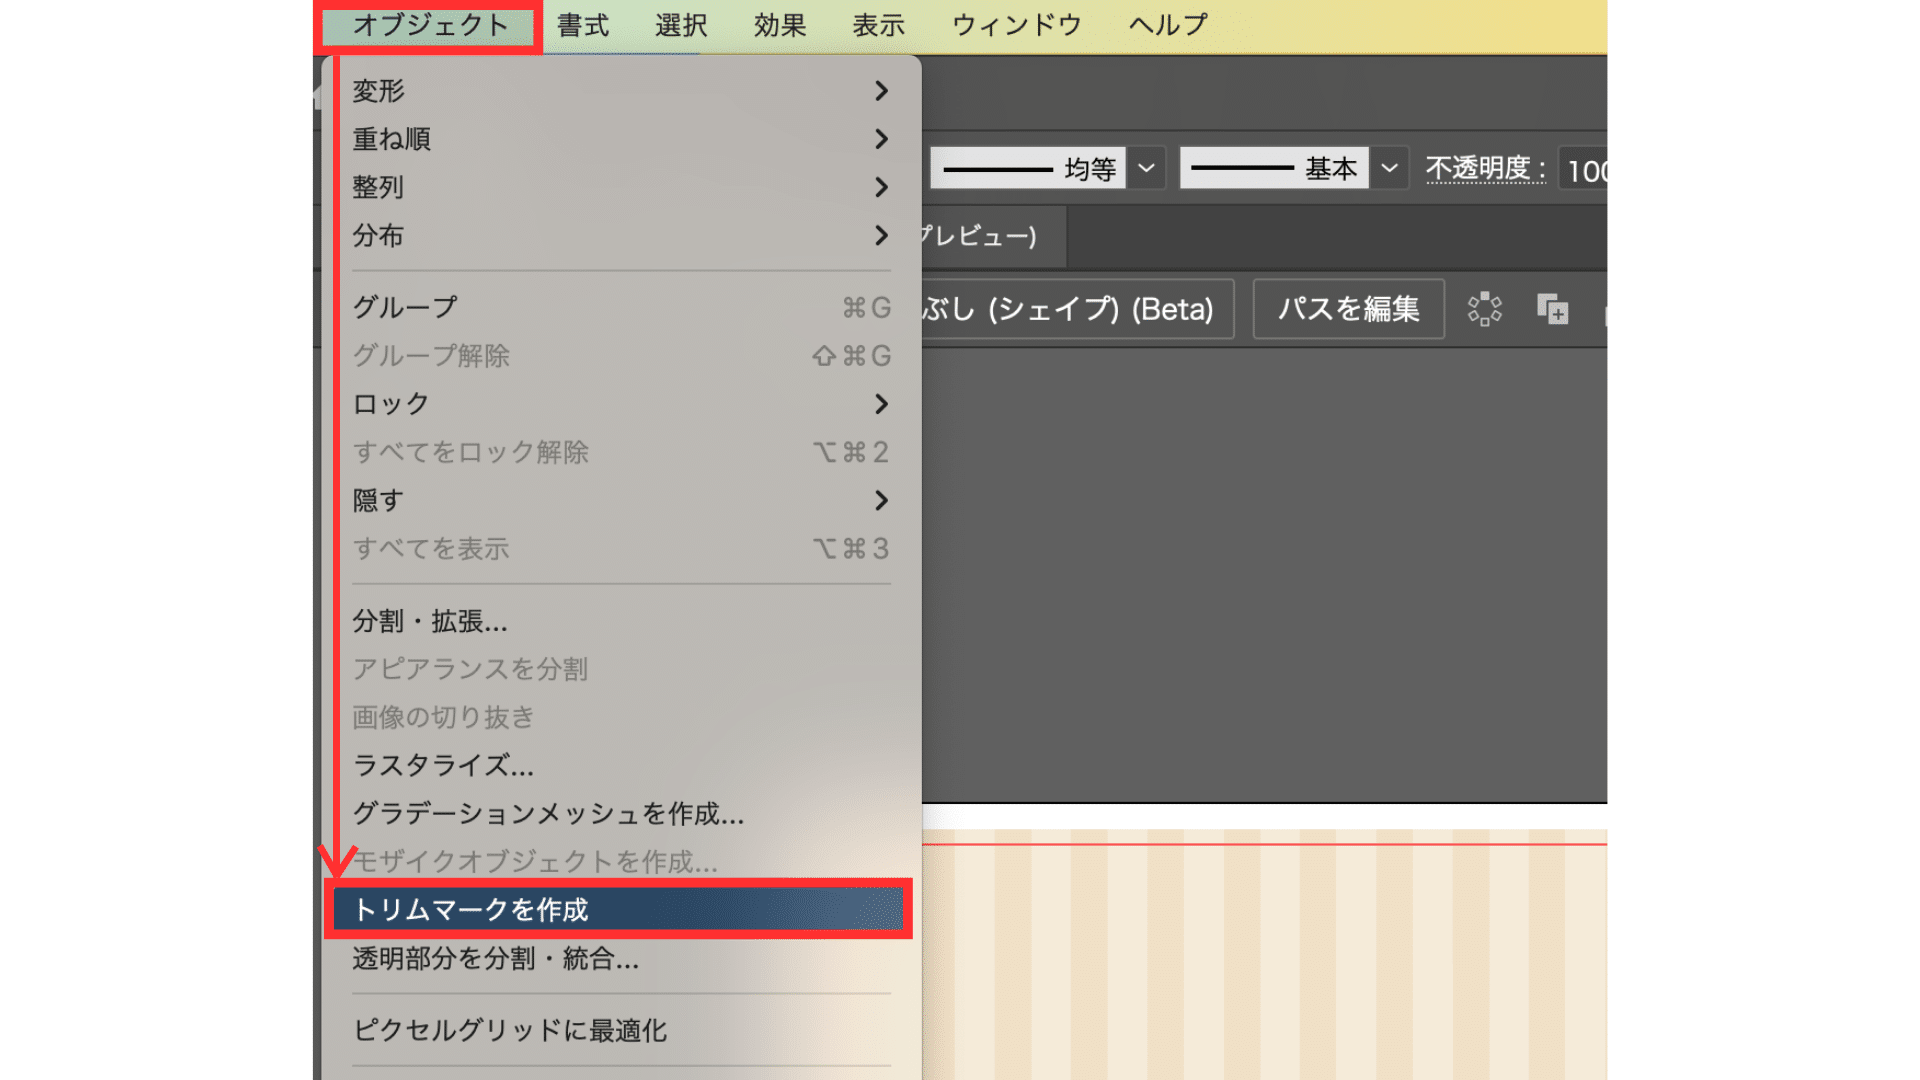
Task: Click the arrange overlapping squares icon
Action: click(x=1552, y=309)
